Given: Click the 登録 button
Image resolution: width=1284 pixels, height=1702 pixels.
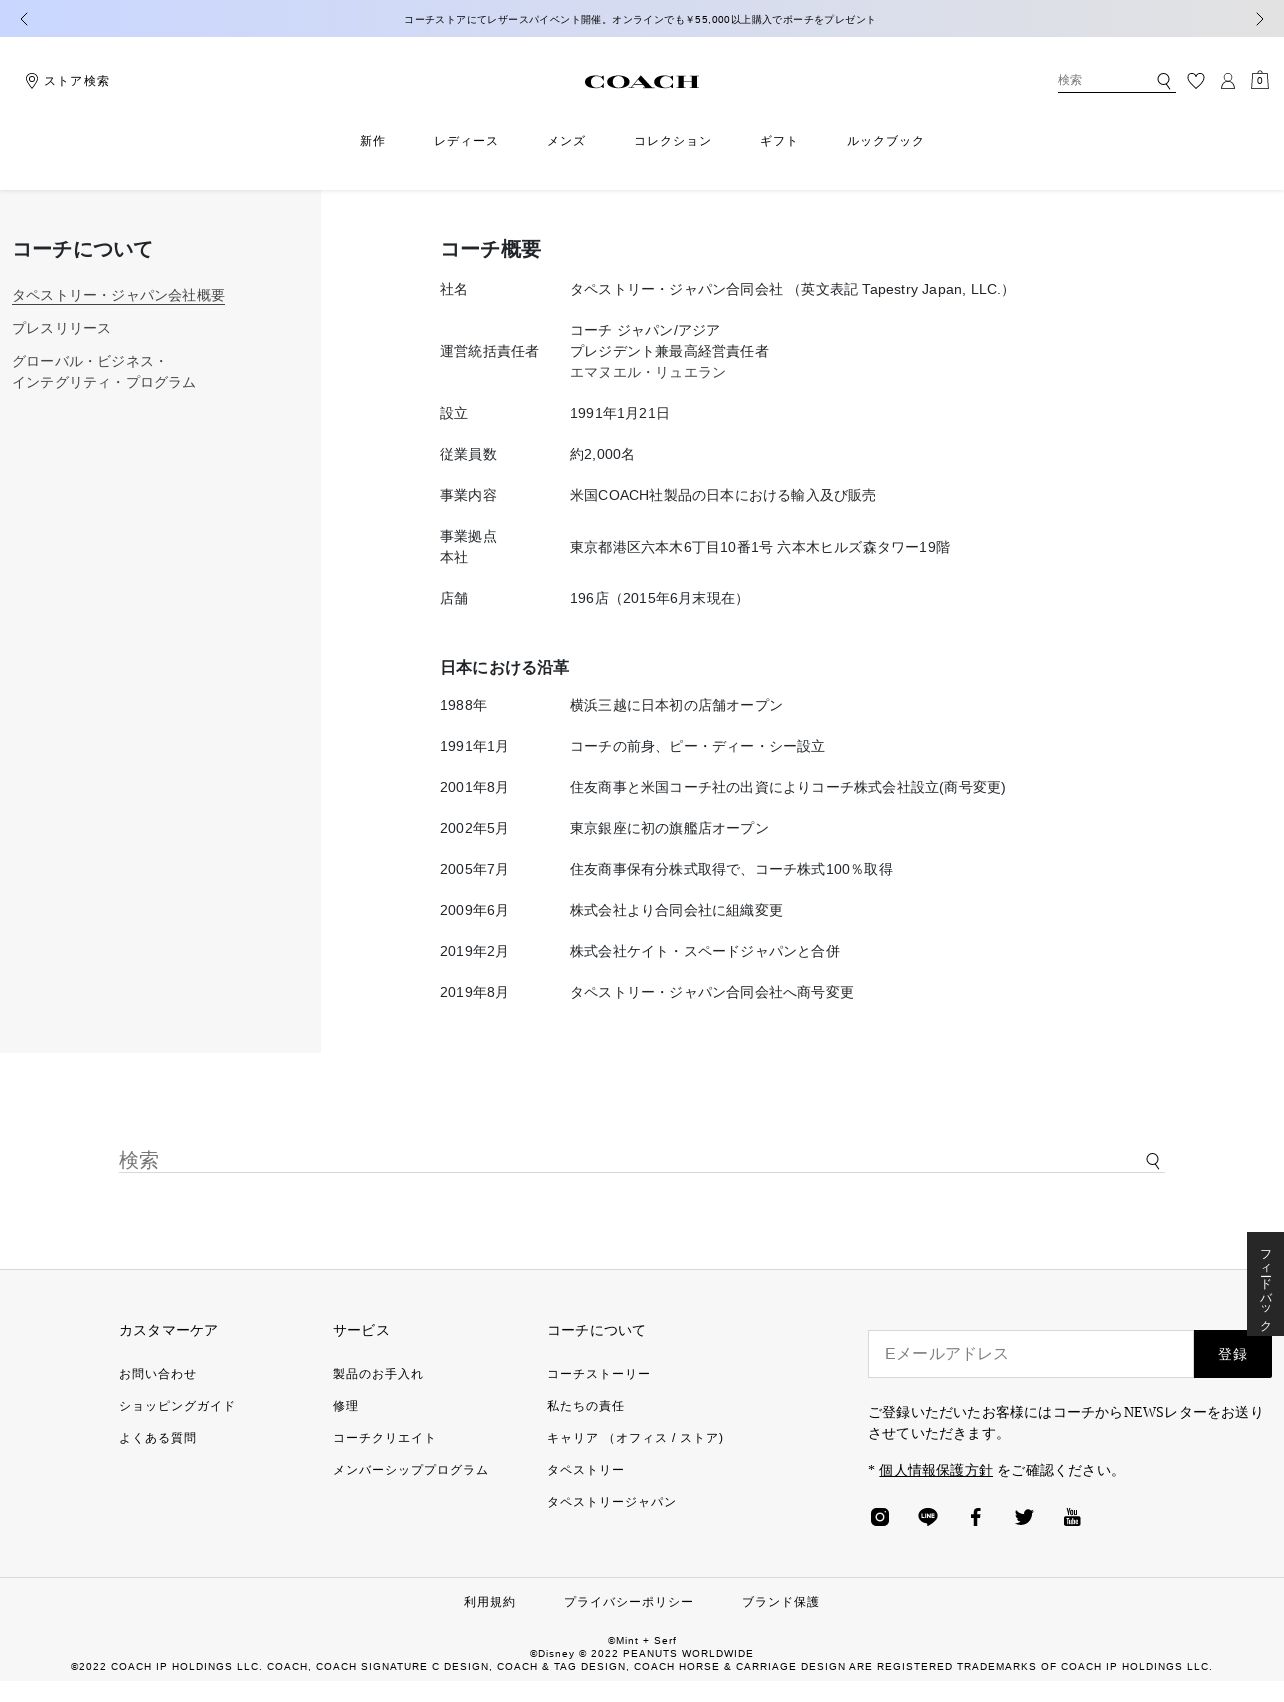Looking at the screenshot, I should coord(1233,1354).
